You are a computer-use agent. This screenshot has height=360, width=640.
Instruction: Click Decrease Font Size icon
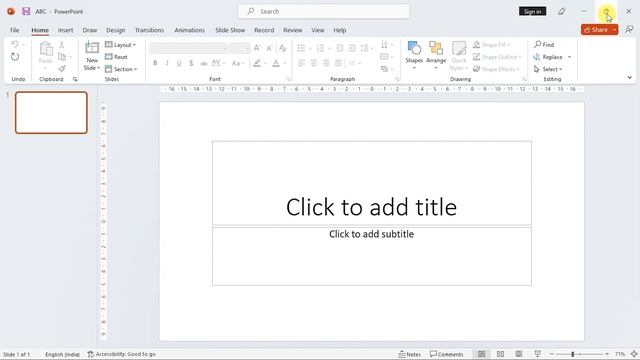pyautogui.click(x=269, y=48)
